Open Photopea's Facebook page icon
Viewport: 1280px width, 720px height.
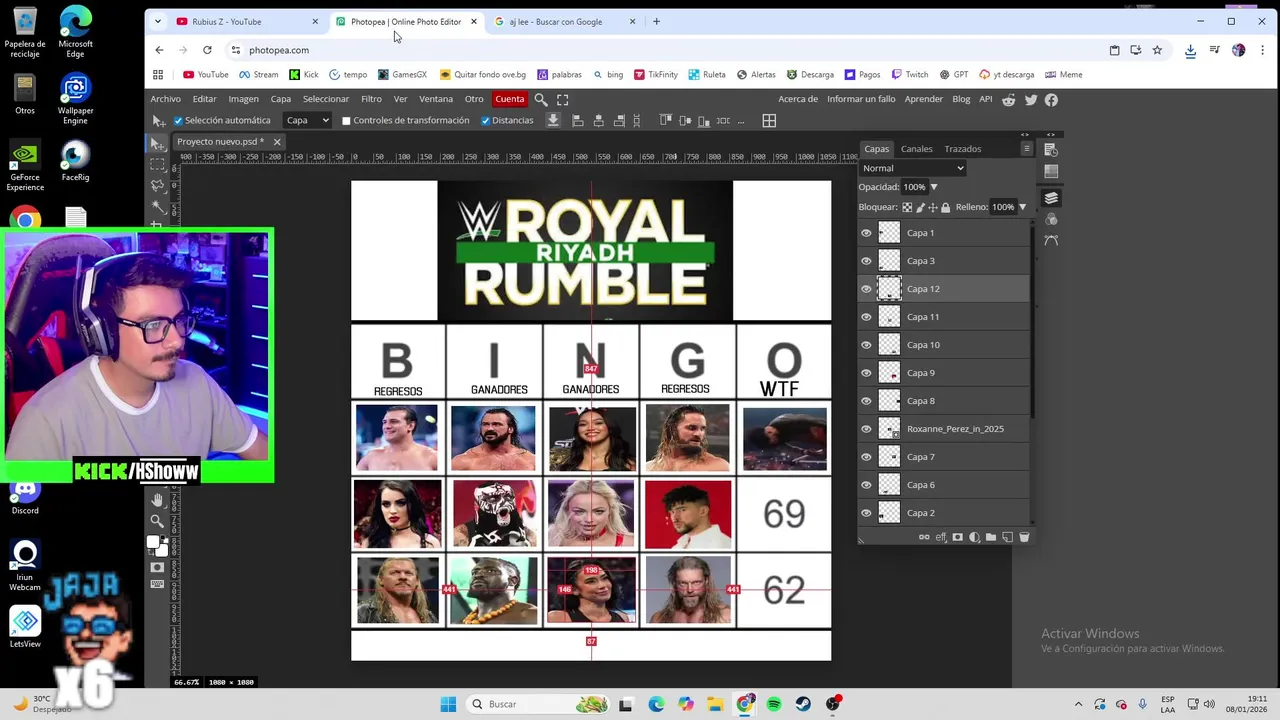[1051, 99]
